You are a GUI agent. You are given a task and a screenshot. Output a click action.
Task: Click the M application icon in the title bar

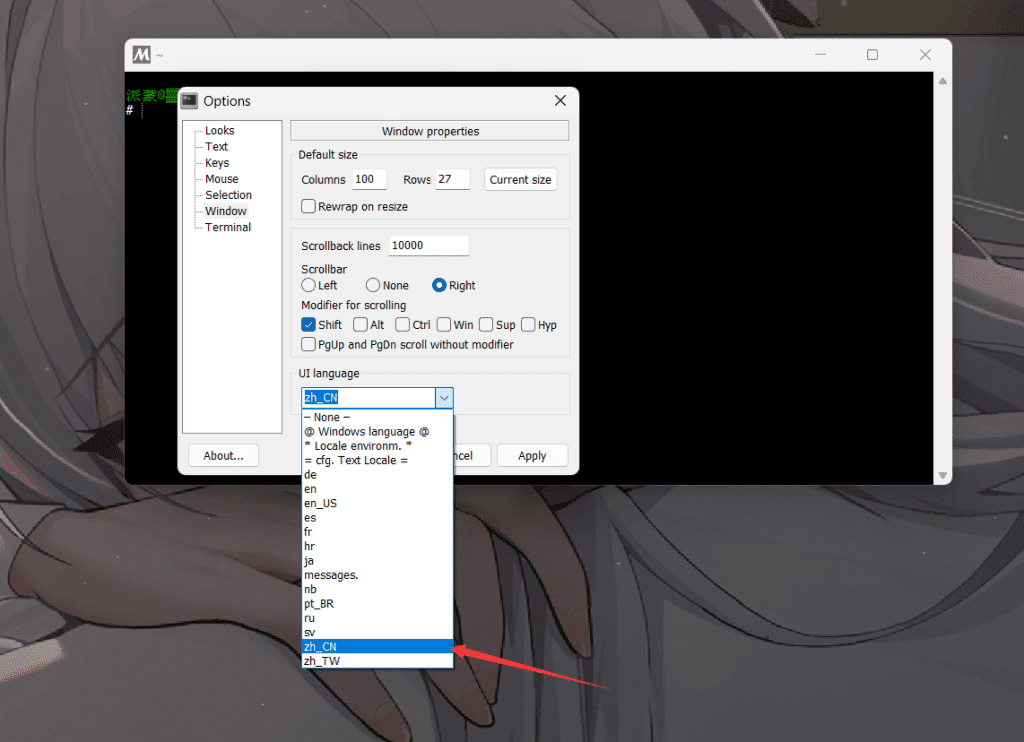141,54
